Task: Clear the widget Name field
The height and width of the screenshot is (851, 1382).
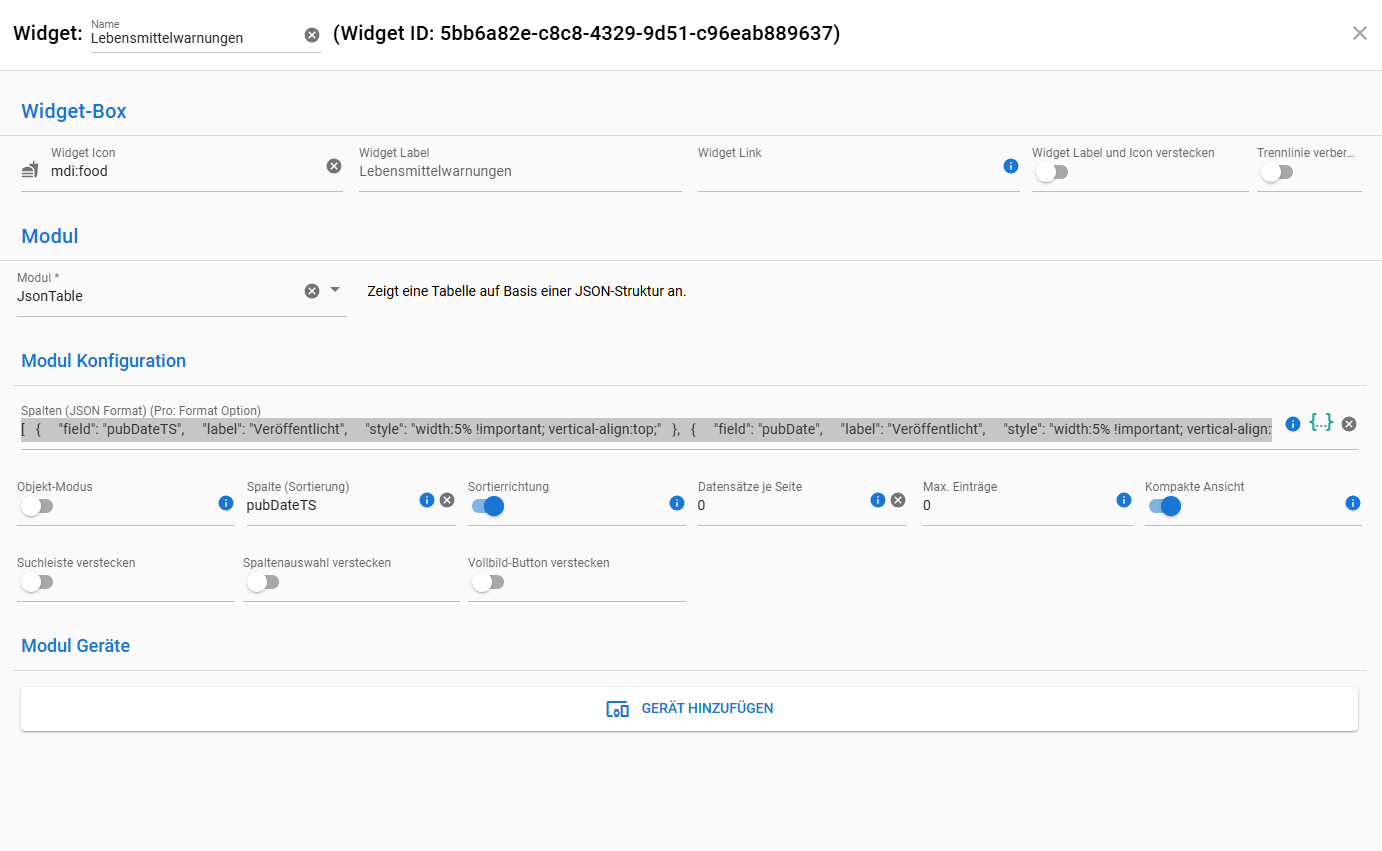Action: (x=312, y=35)
